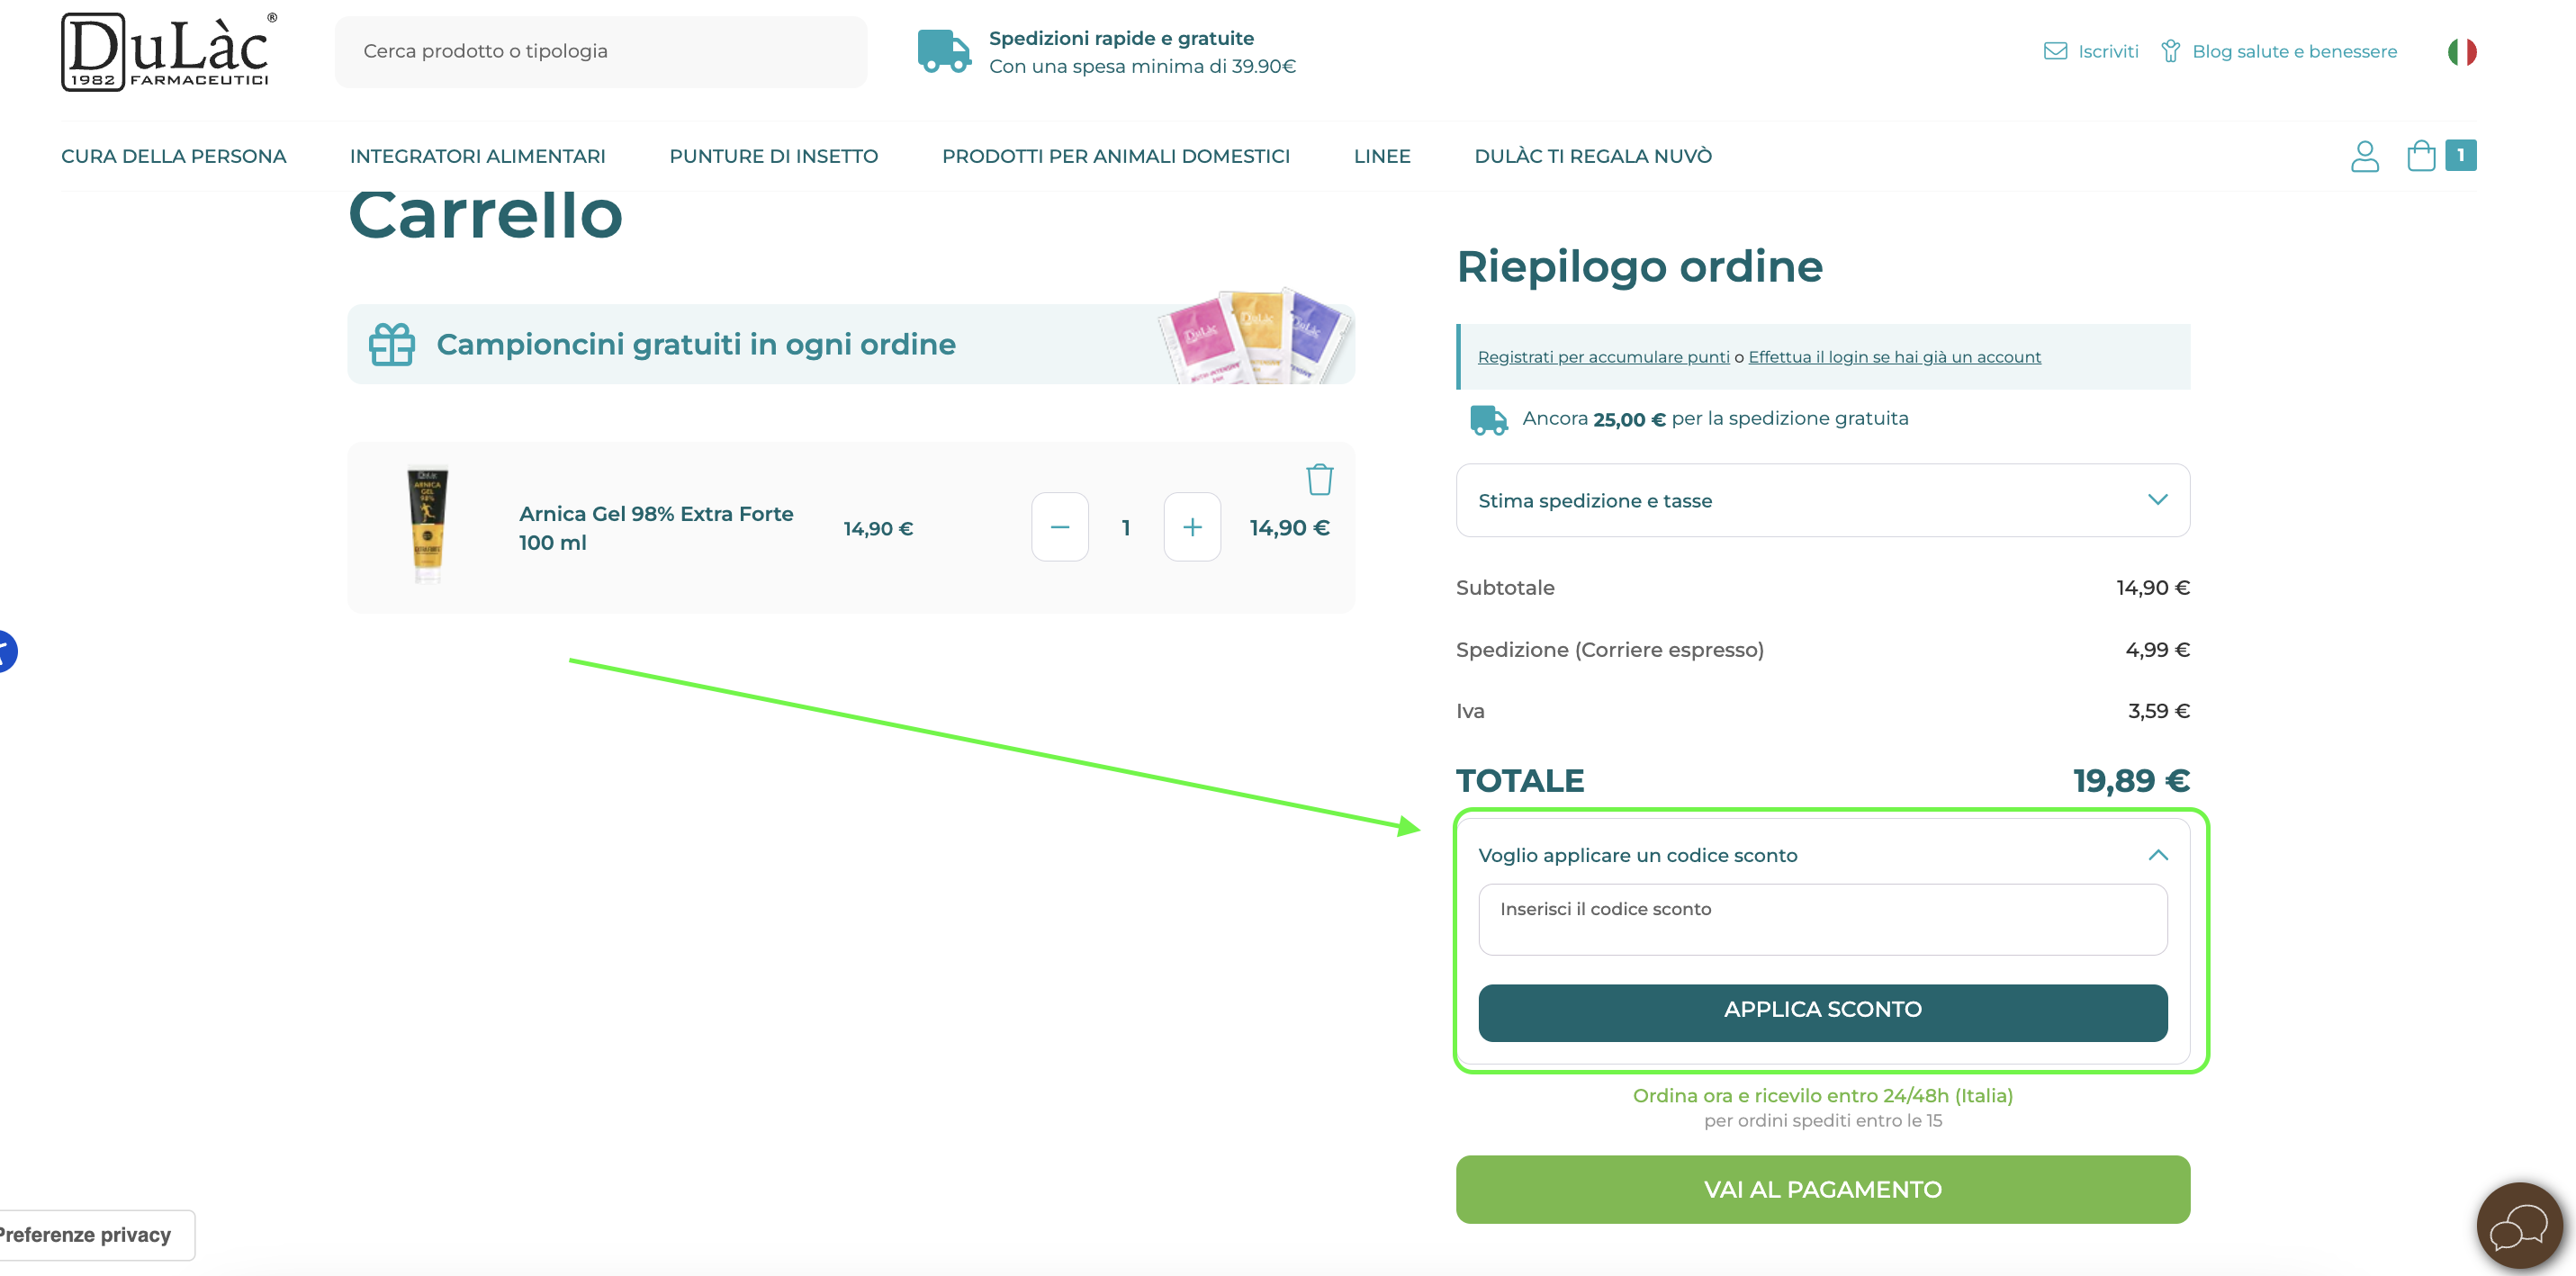Delete Arnica Gel with trash icon
This screenshot has height=1276, width=2576.
(1319, 479)
